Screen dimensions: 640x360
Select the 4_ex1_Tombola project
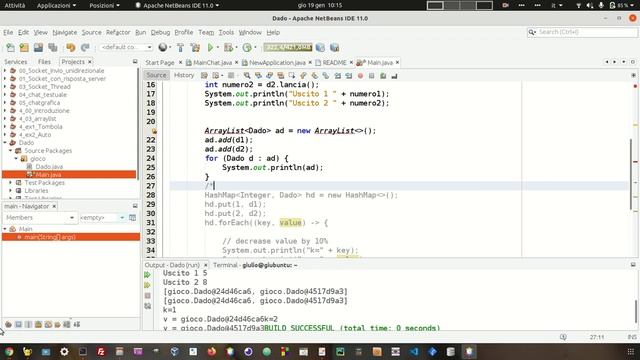pyautogui.click(x=40, y=127)
